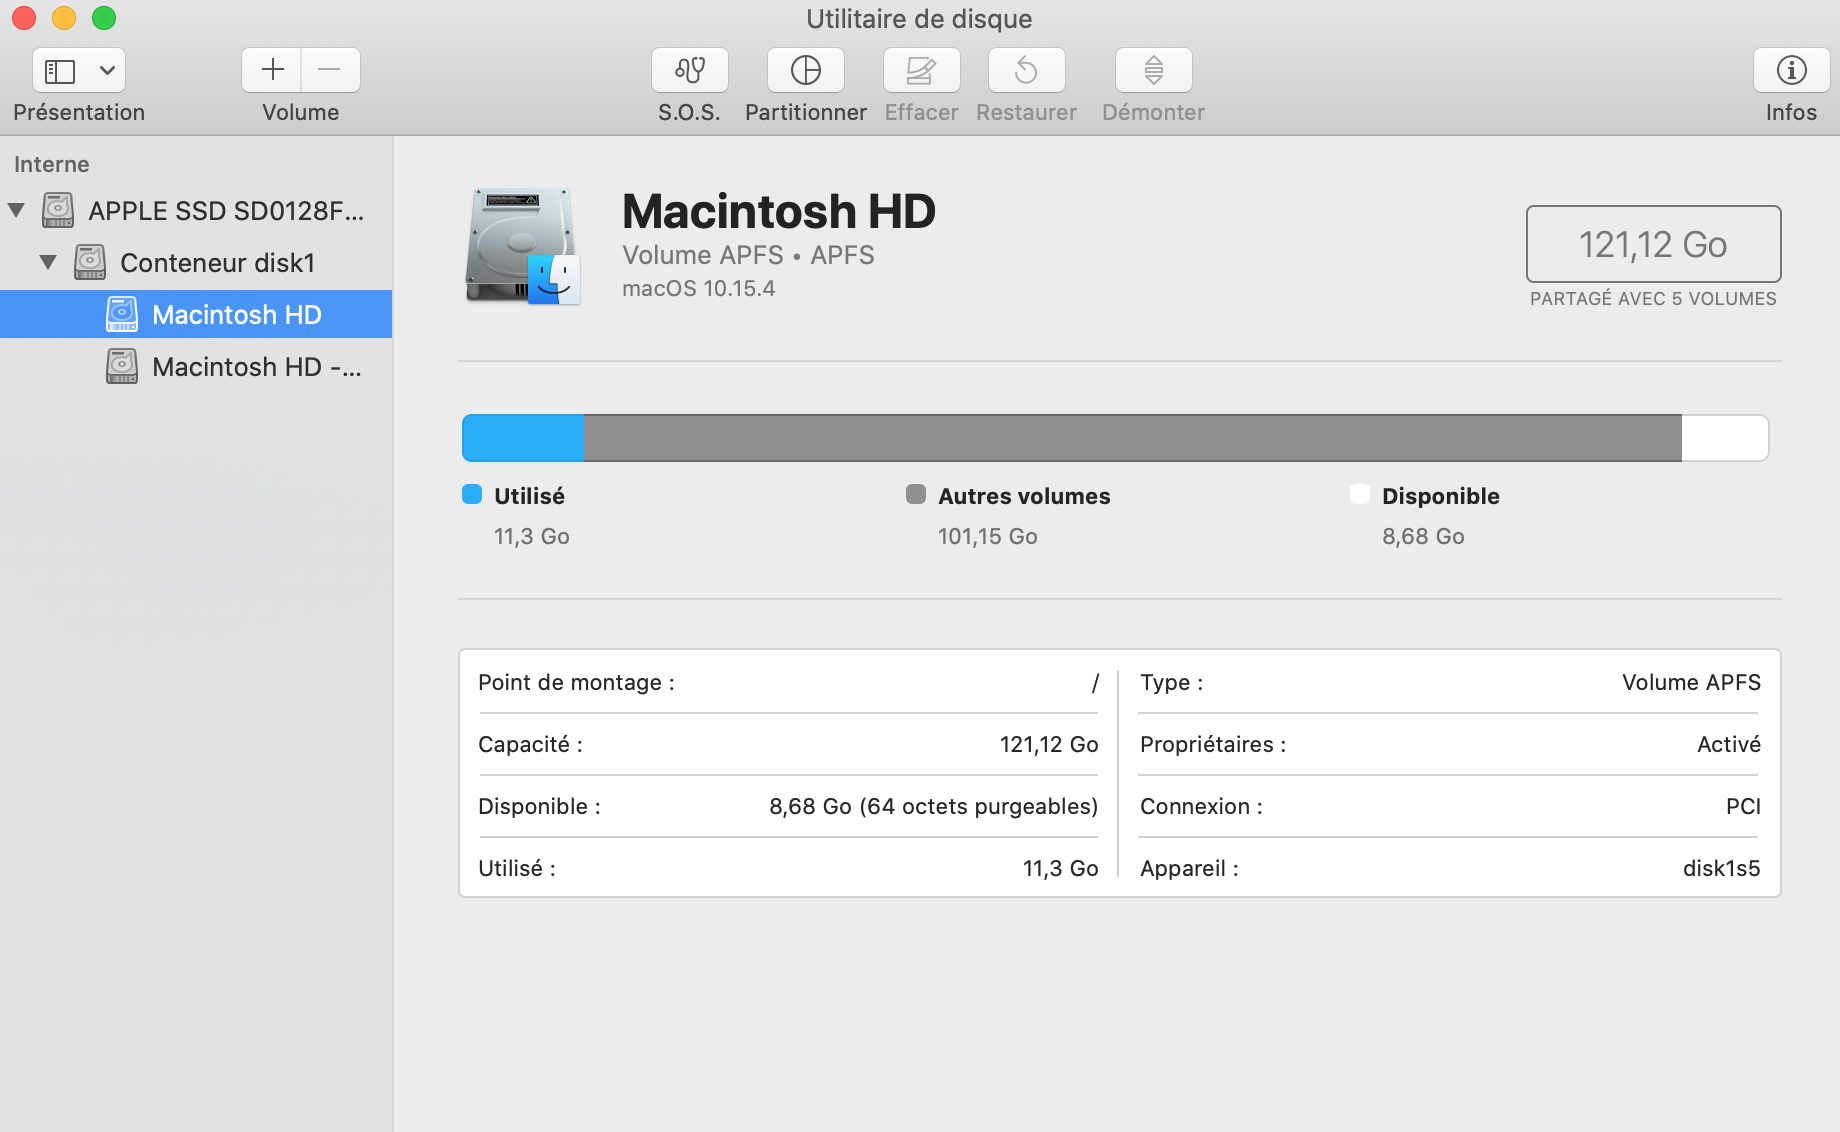
Task: Add a volume with the plus button
Action: click(x=272, y=70)
